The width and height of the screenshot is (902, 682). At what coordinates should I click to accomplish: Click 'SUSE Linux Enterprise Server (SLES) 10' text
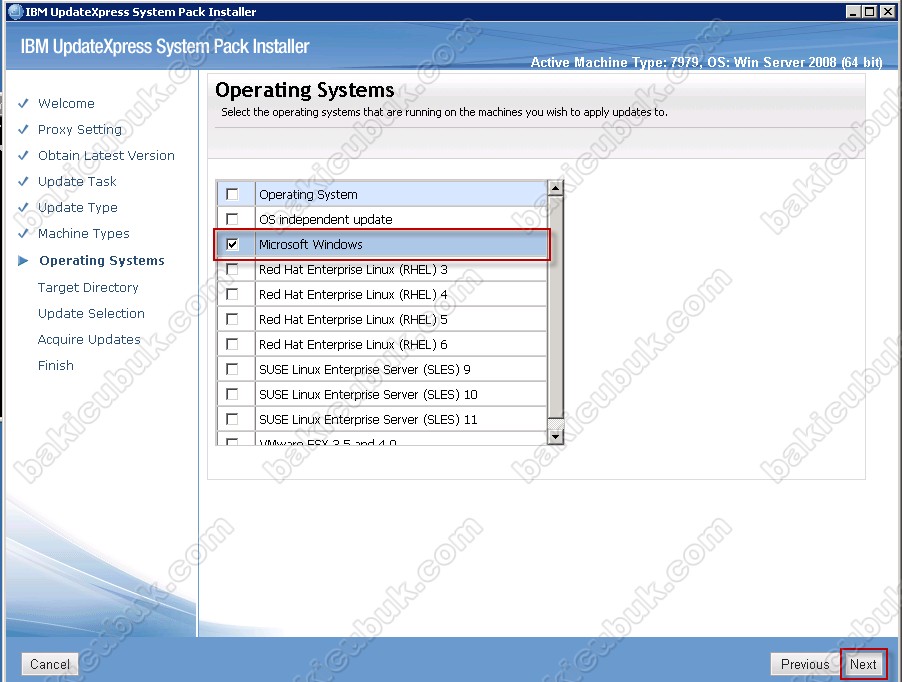point(368,394)
